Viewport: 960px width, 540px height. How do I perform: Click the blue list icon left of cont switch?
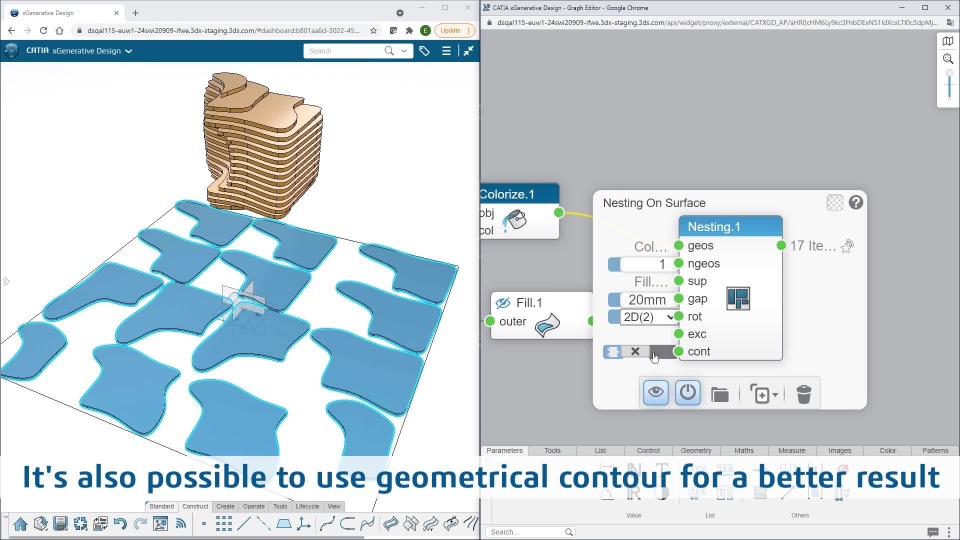tap(612, 351)
